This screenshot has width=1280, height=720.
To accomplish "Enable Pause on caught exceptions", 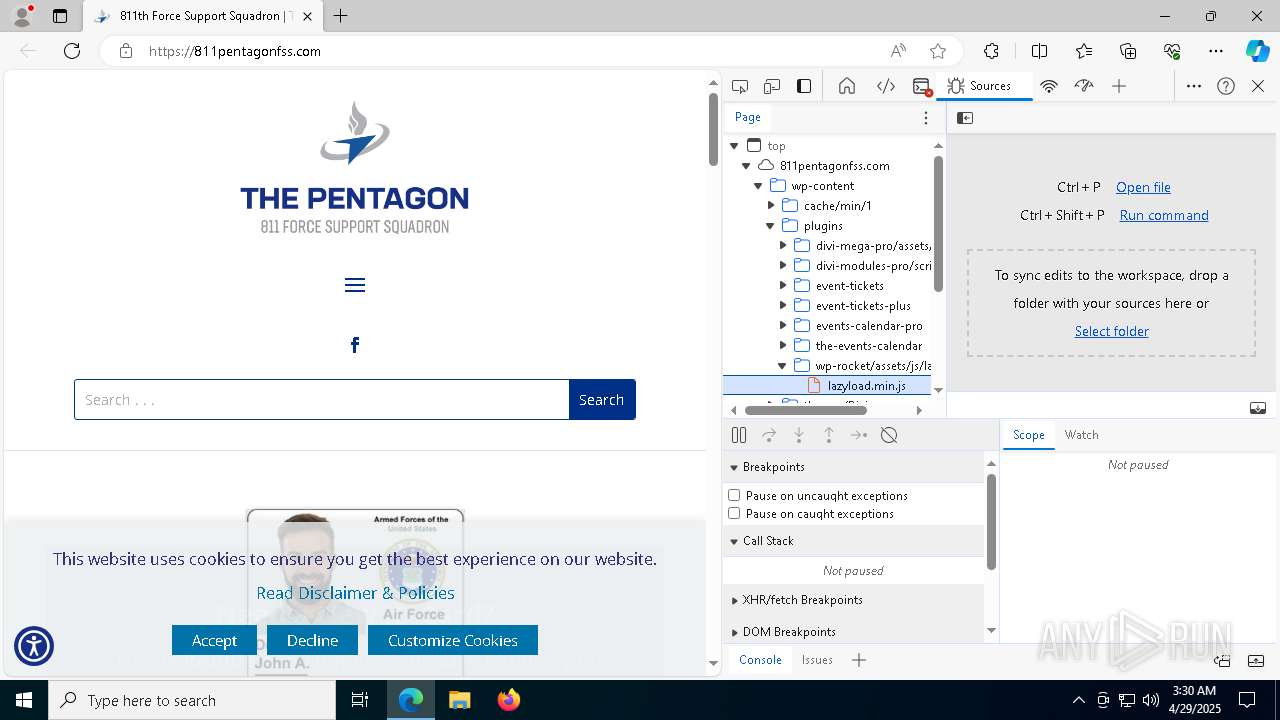I will click(x=734, y=513).
